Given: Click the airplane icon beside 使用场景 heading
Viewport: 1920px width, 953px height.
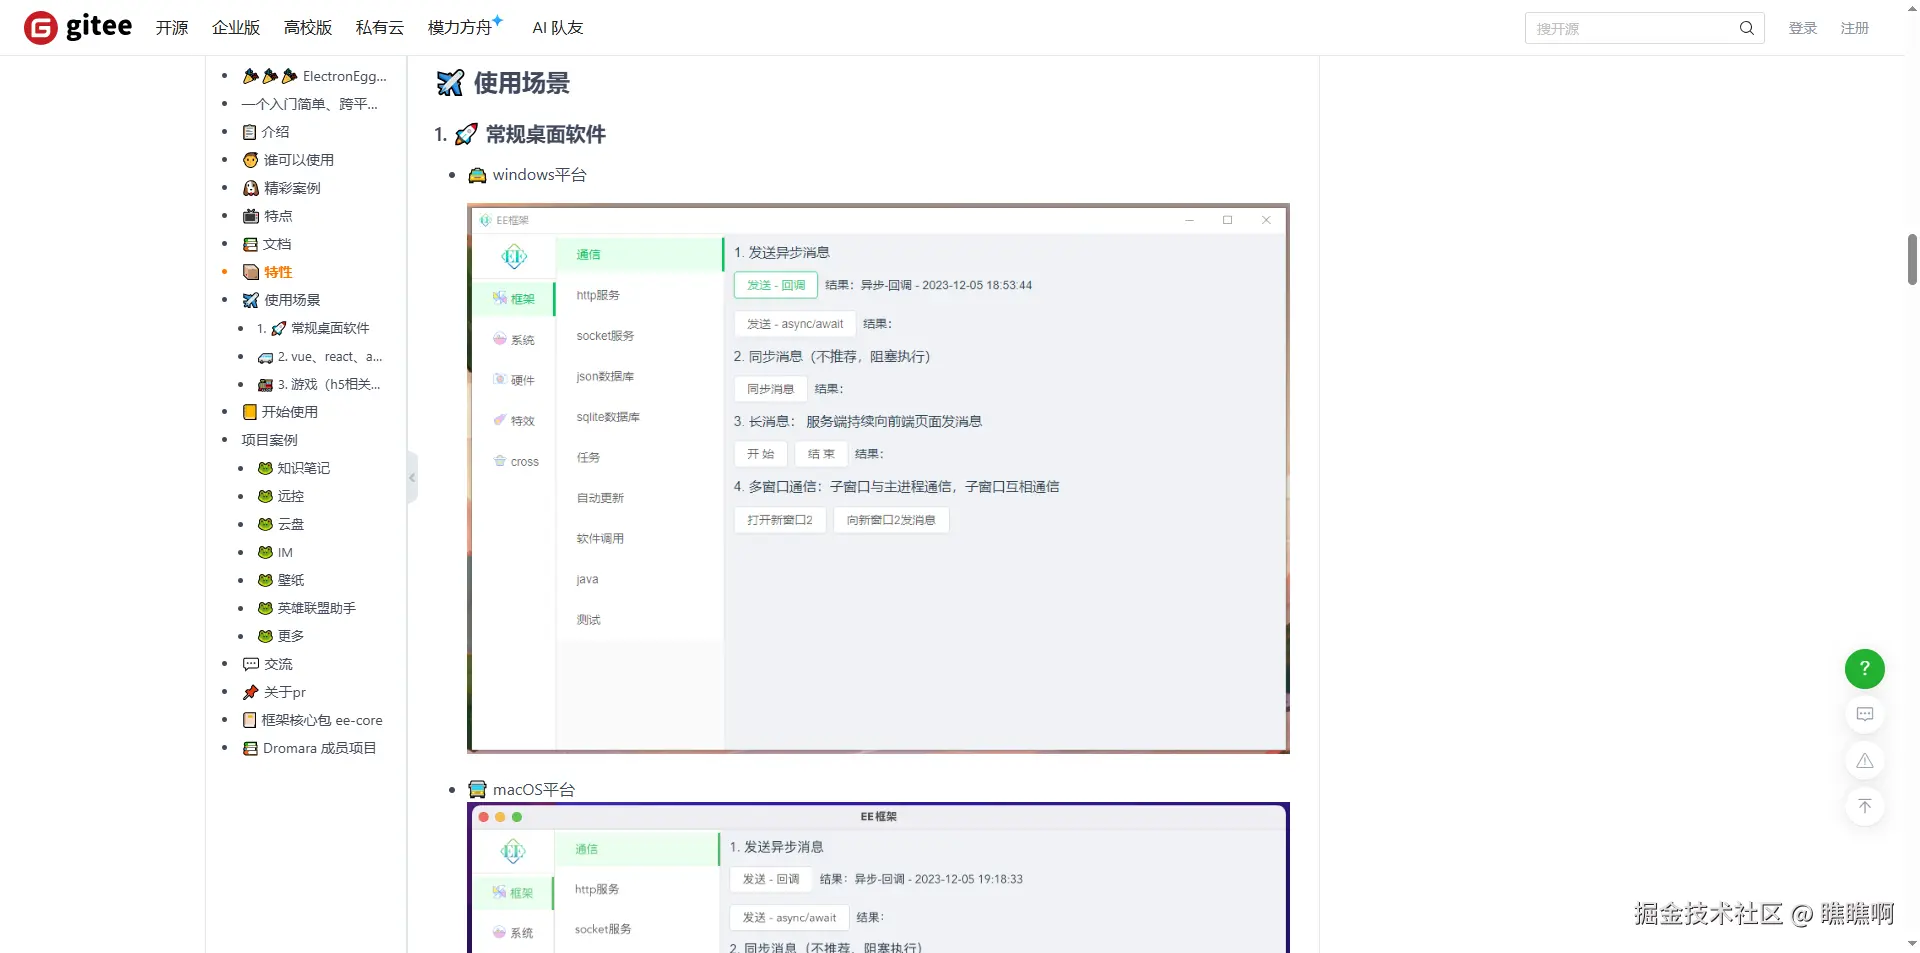Looking at the screenshot, I should (x=449, y=82).
